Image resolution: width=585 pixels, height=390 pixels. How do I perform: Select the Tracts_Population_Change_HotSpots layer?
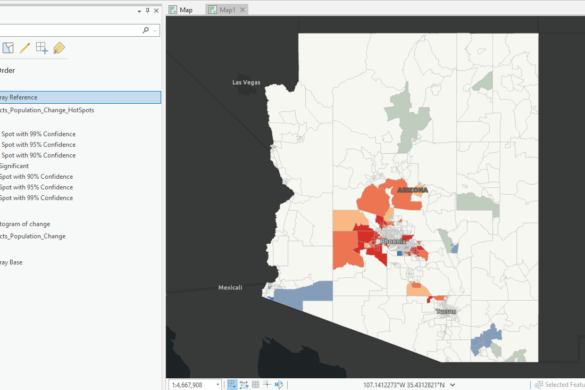(x=47, y=110)
